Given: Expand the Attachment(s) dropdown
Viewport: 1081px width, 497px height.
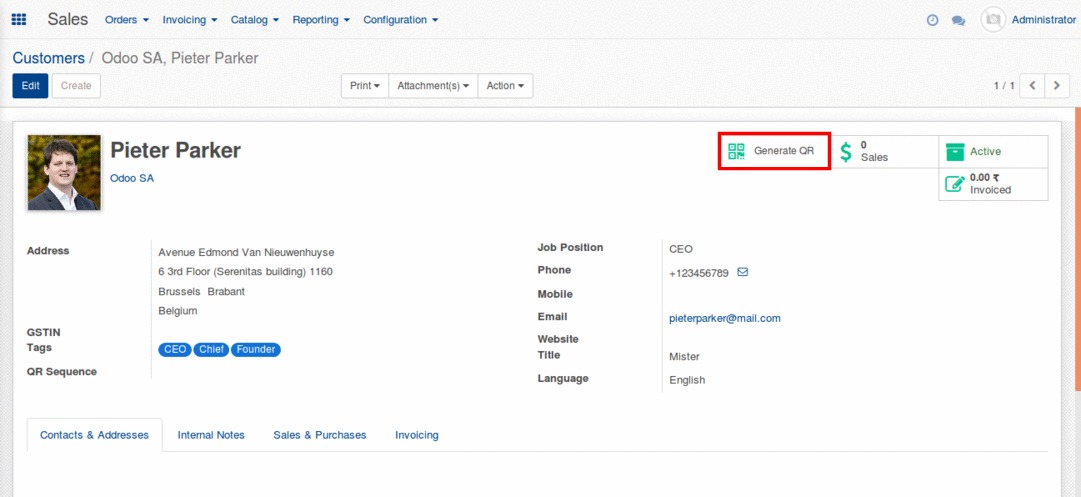Looking at the screenshot, I should tap(433, 85).
